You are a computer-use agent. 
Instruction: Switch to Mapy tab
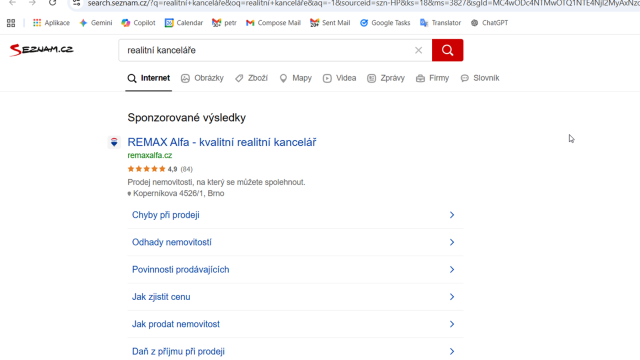tap(296, 78)
